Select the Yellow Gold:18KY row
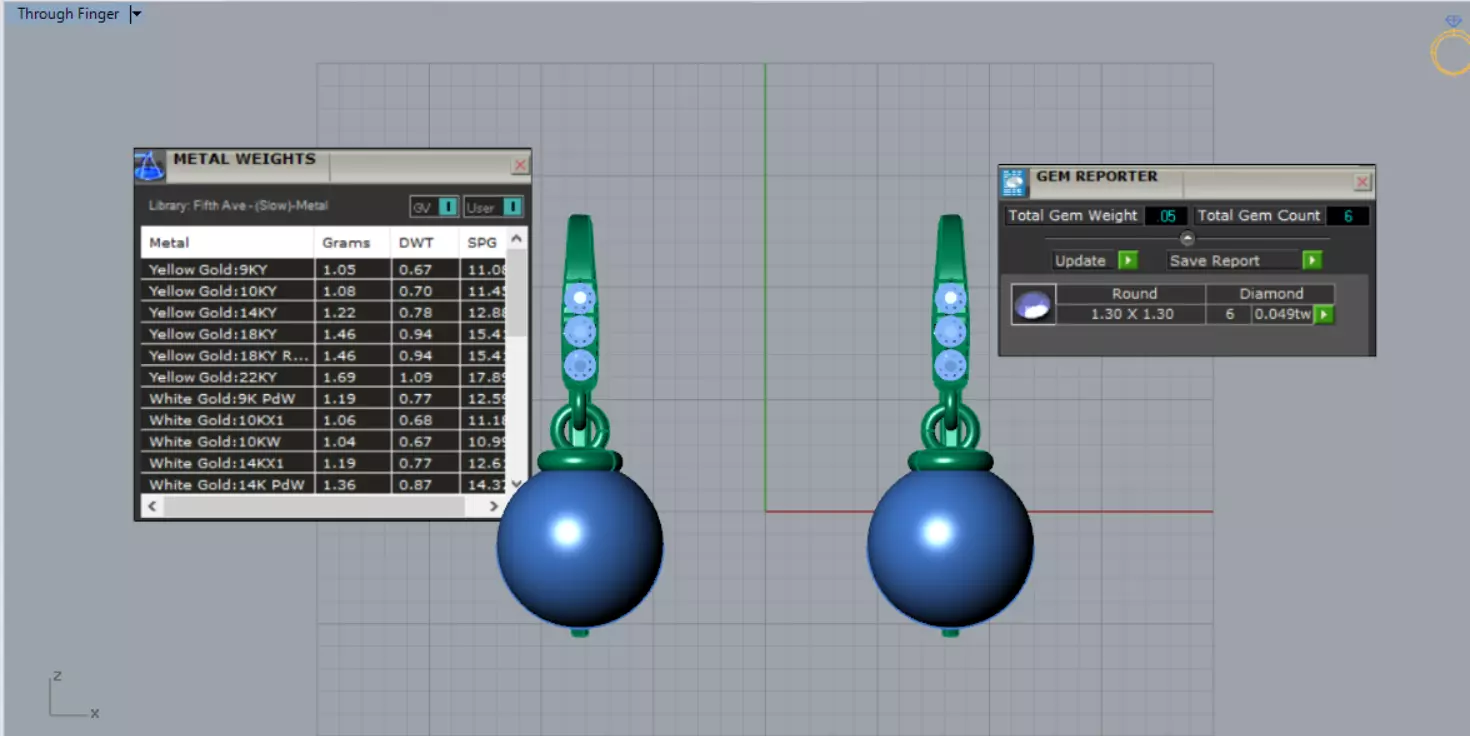The width and height of the screenshot is (1470, 736). pyautogui.click(x=324, y=334)
